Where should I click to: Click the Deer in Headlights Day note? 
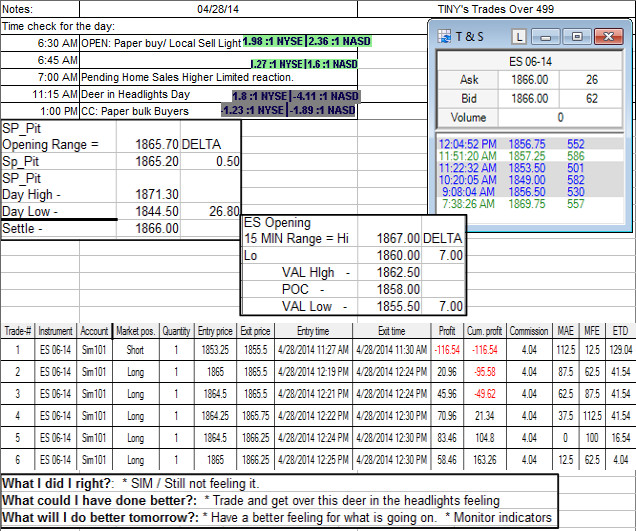coord(135,94)
